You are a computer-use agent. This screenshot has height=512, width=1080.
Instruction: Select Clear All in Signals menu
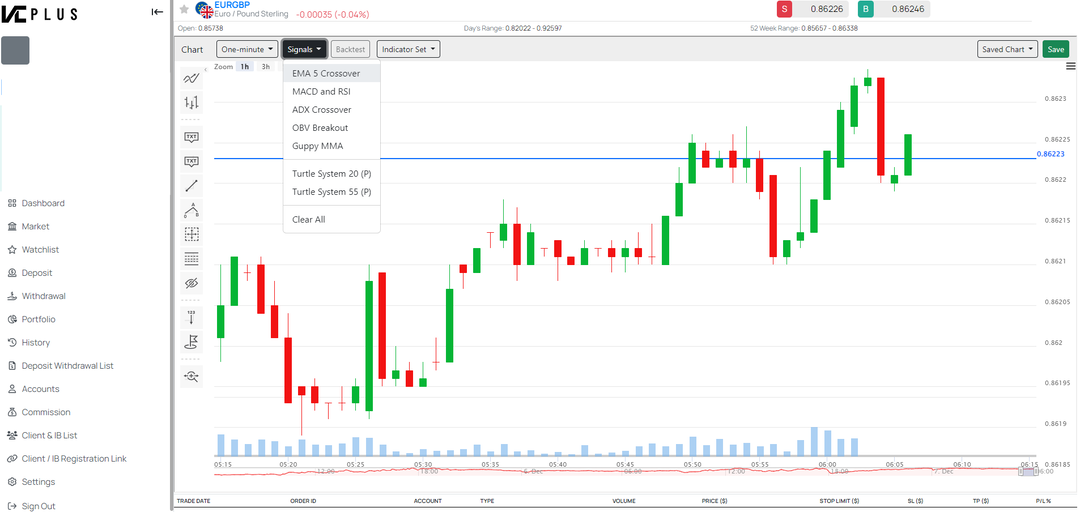308,220
